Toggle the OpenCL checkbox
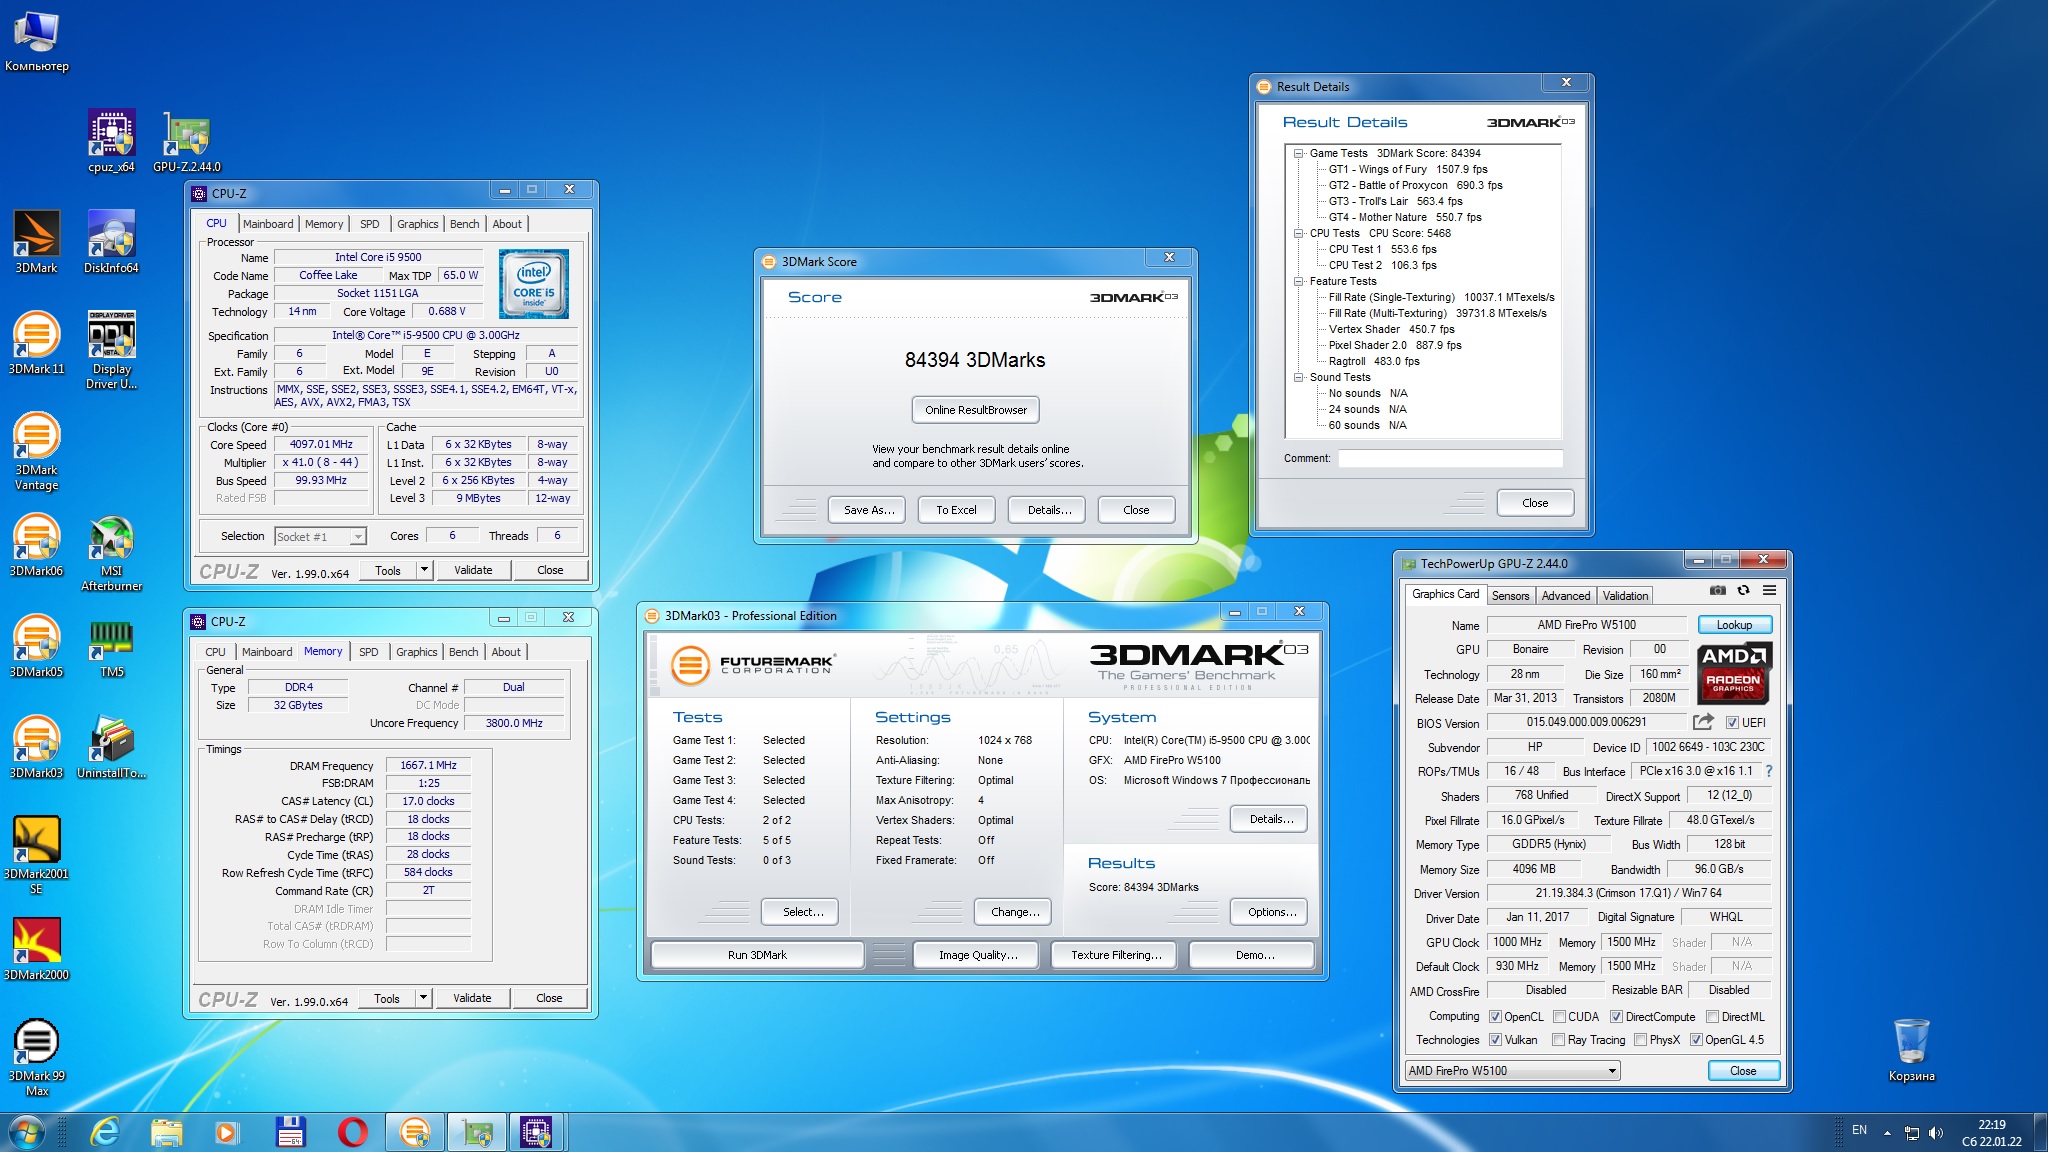Viewport: 2048px width, 1152px height. pyautogui.click(x=1496, y=1017)
